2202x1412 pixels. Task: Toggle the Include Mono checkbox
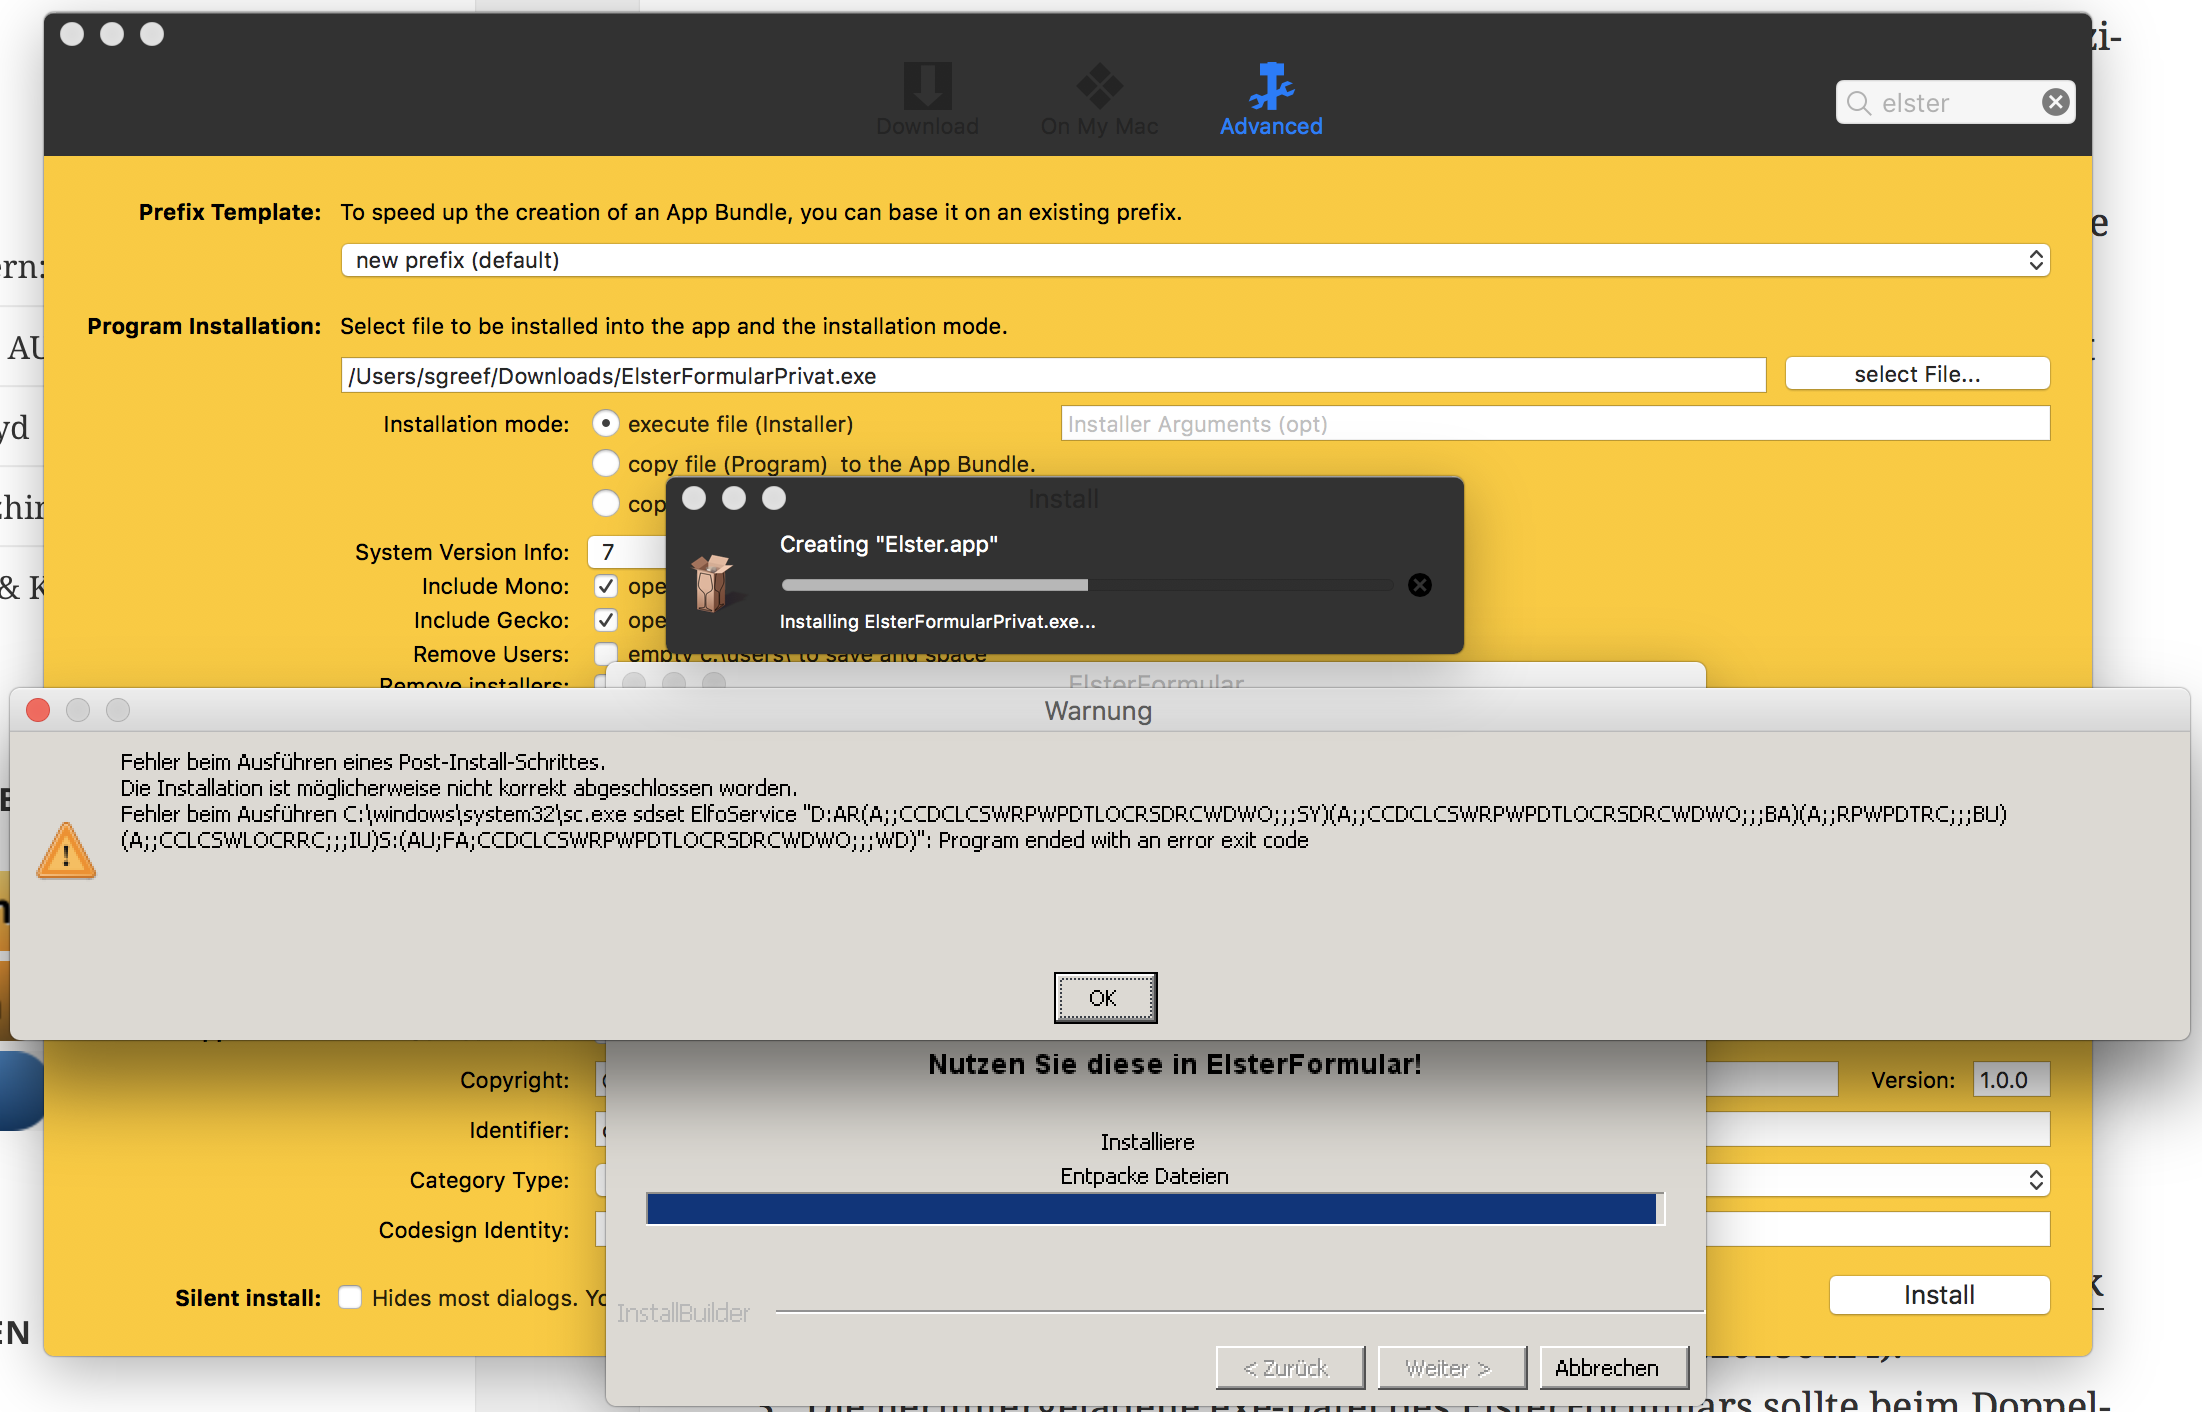click(x=605, y=586)
